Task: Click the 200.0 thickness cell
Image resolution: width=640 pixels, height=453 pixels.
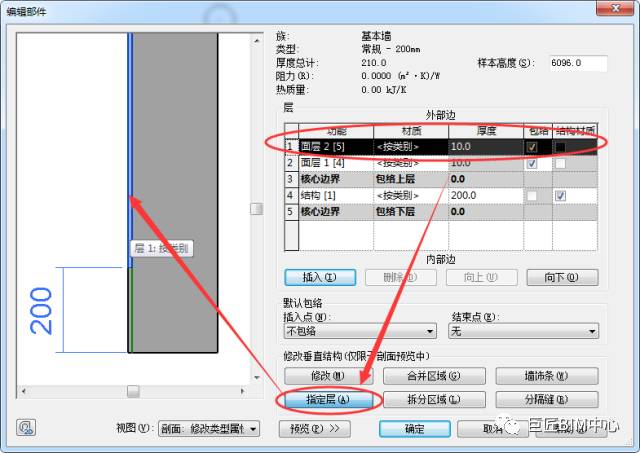Action: (486, 195)
